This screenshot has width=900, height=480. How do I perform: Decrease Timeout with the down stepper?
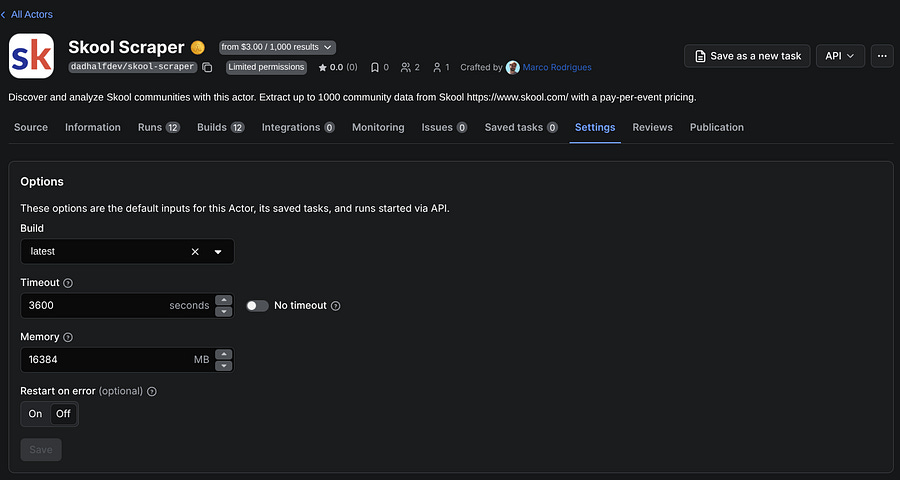[224, 312]
